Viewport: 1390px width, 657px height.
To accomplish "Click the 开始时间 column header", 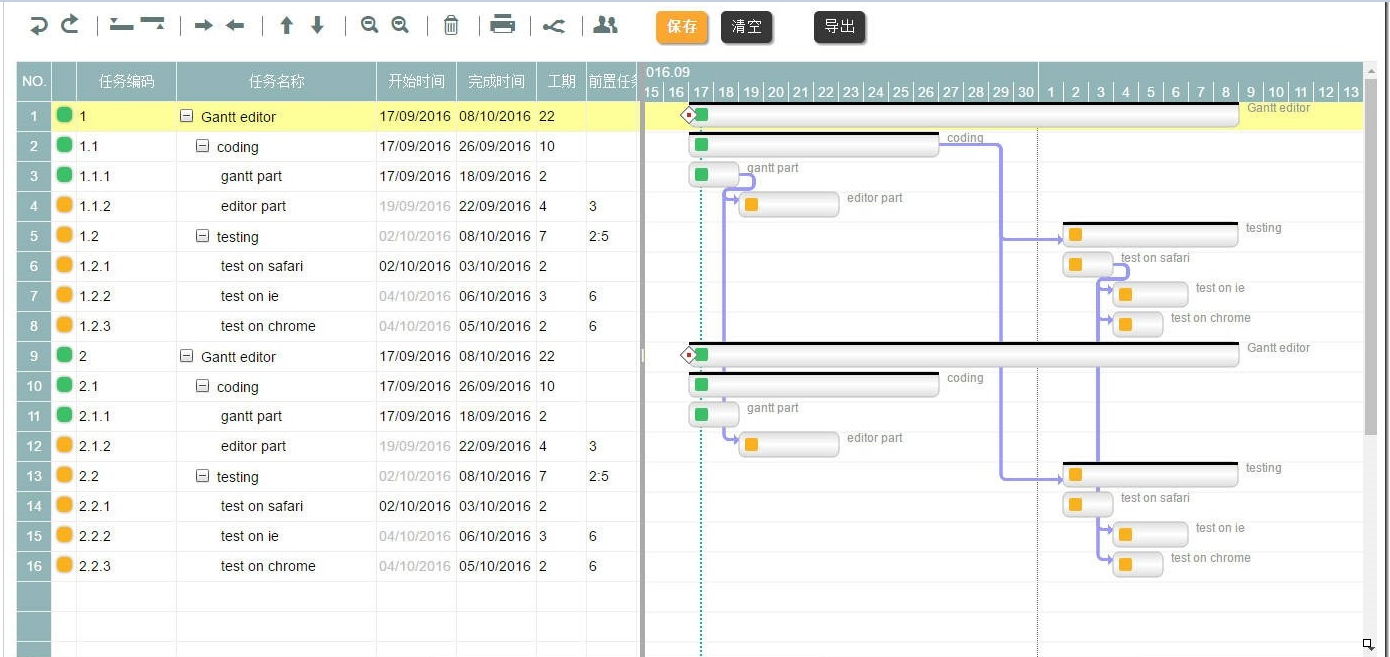I will pos(416,82).
